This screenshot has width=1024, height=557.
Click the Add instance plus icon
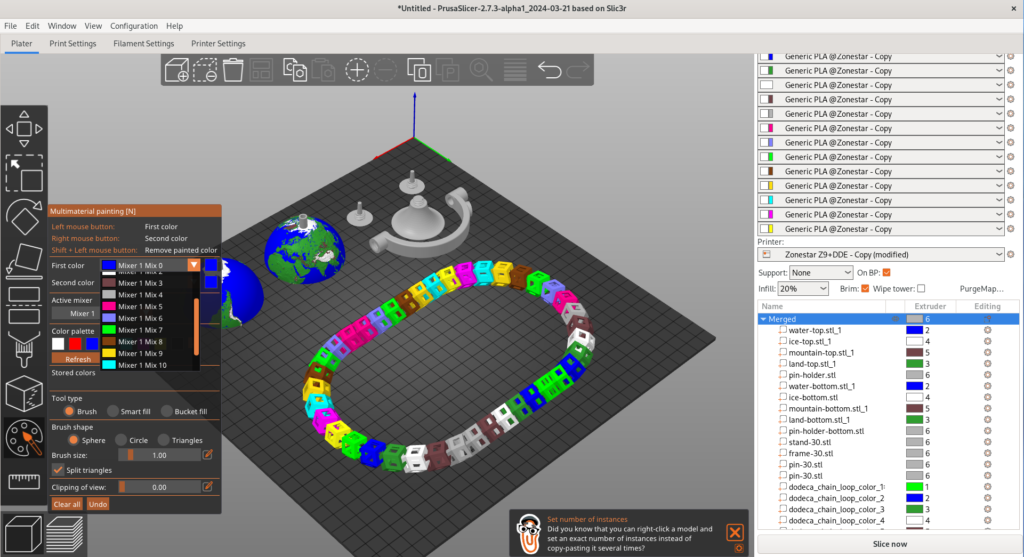pyautogui.click(x=357, y=70)
